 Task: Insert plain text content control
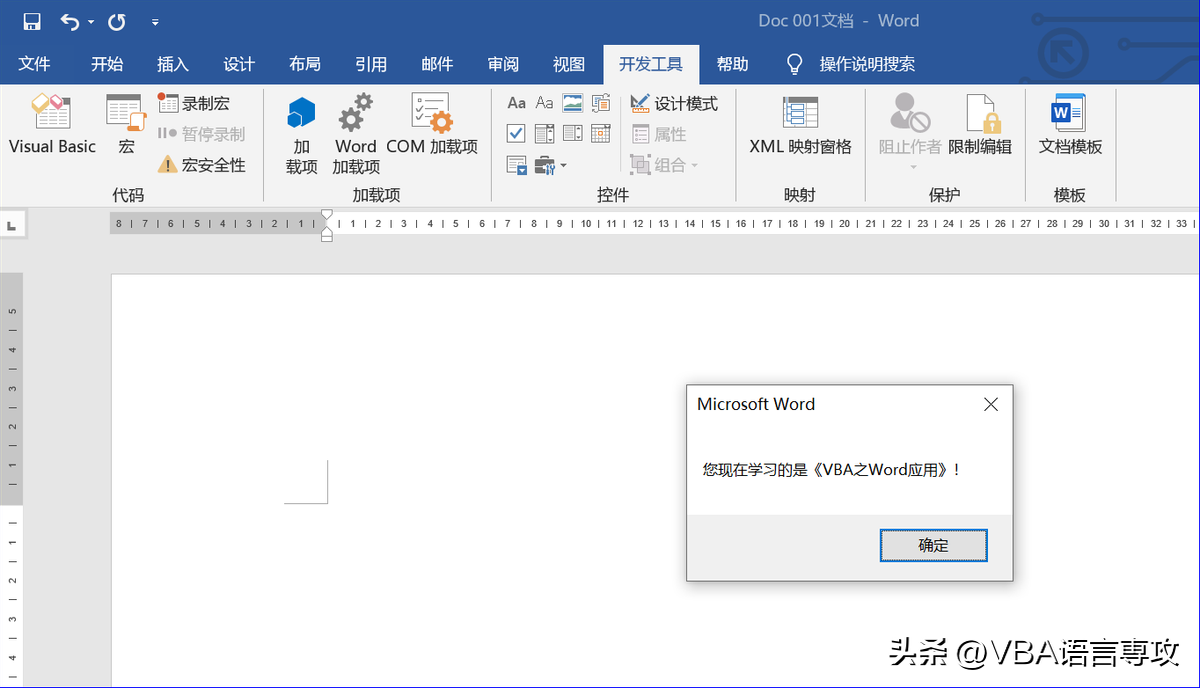pyautogui.click(x=544, y=103)
